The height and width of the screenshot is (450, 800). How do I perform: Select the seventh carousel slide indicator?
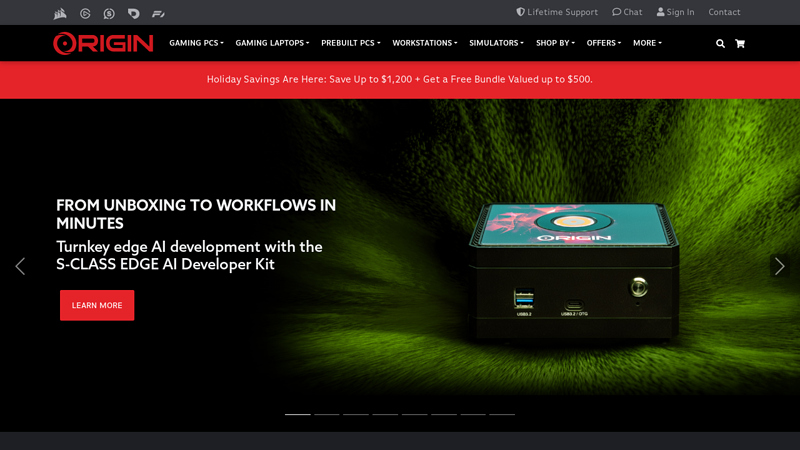[x=473, y=414]
